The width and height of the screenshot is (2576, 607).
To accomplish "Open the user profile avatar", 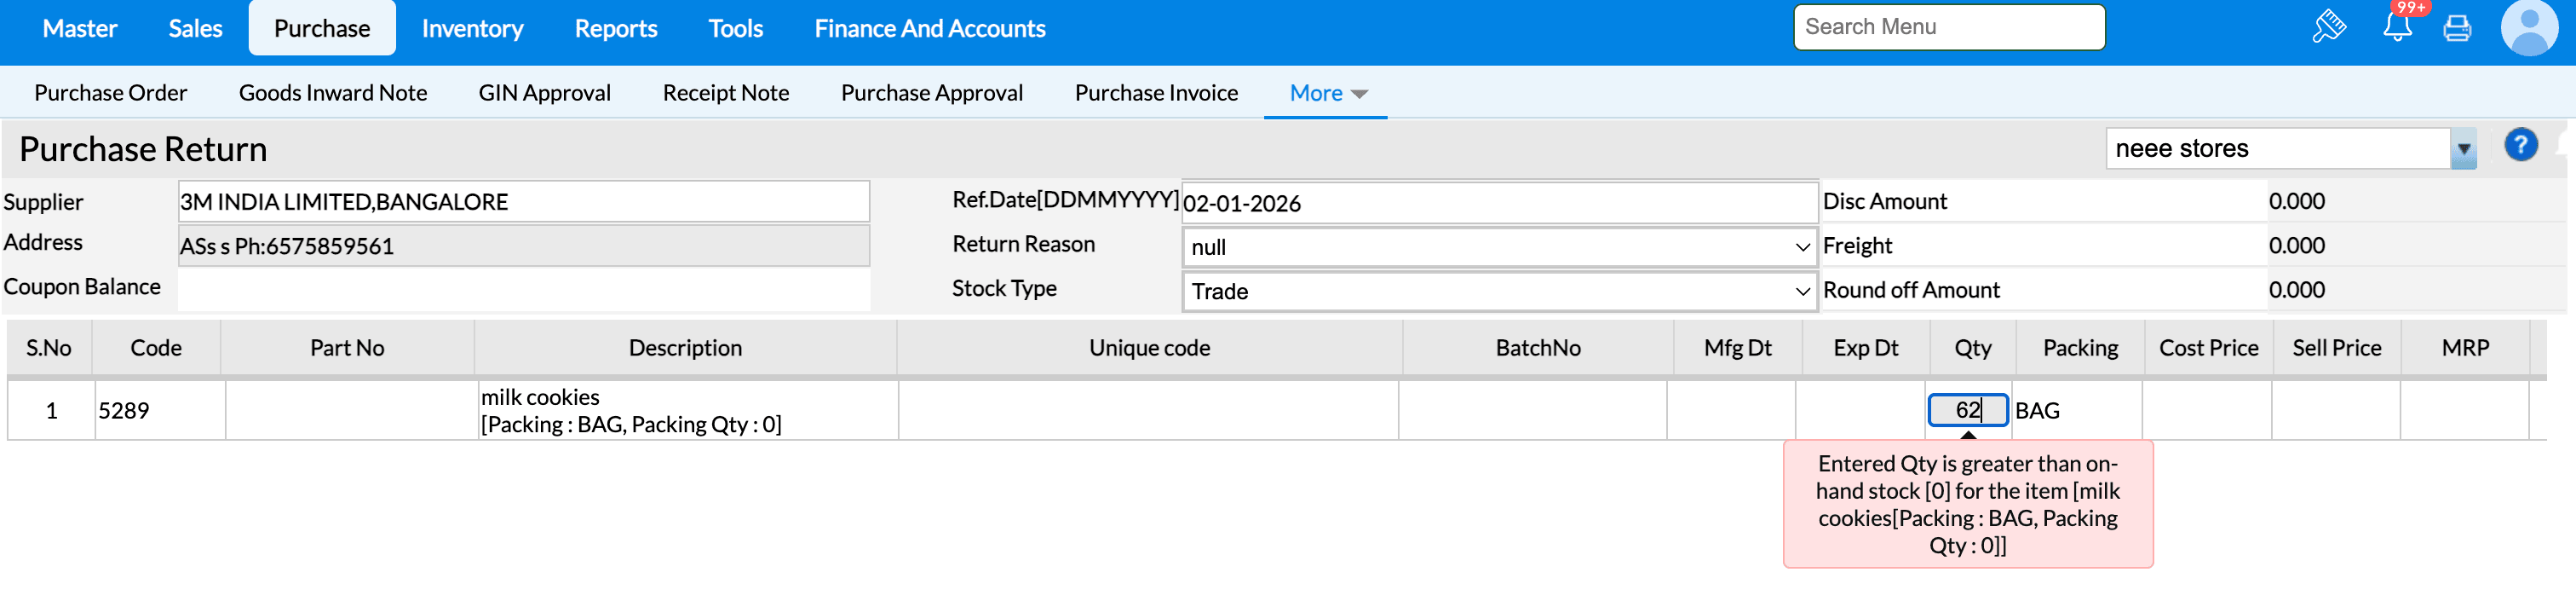I will pyautogui.click(x=2529, y=28).
